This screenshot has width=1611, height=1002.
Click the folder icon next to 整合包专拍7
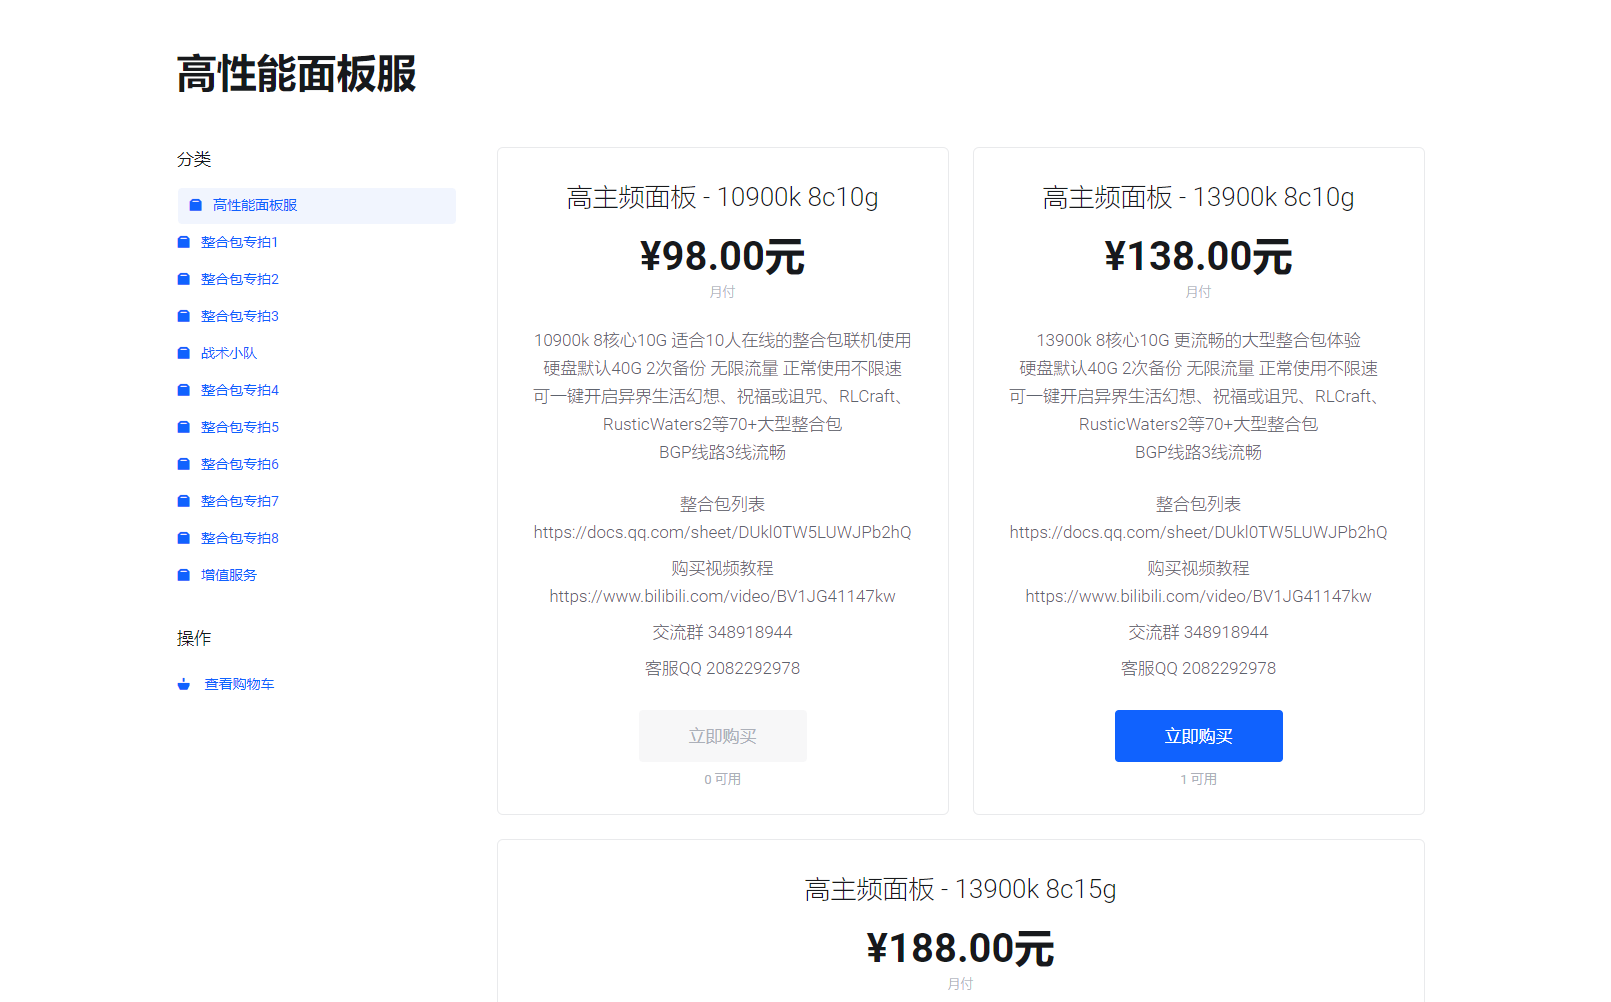coord(184,501)
